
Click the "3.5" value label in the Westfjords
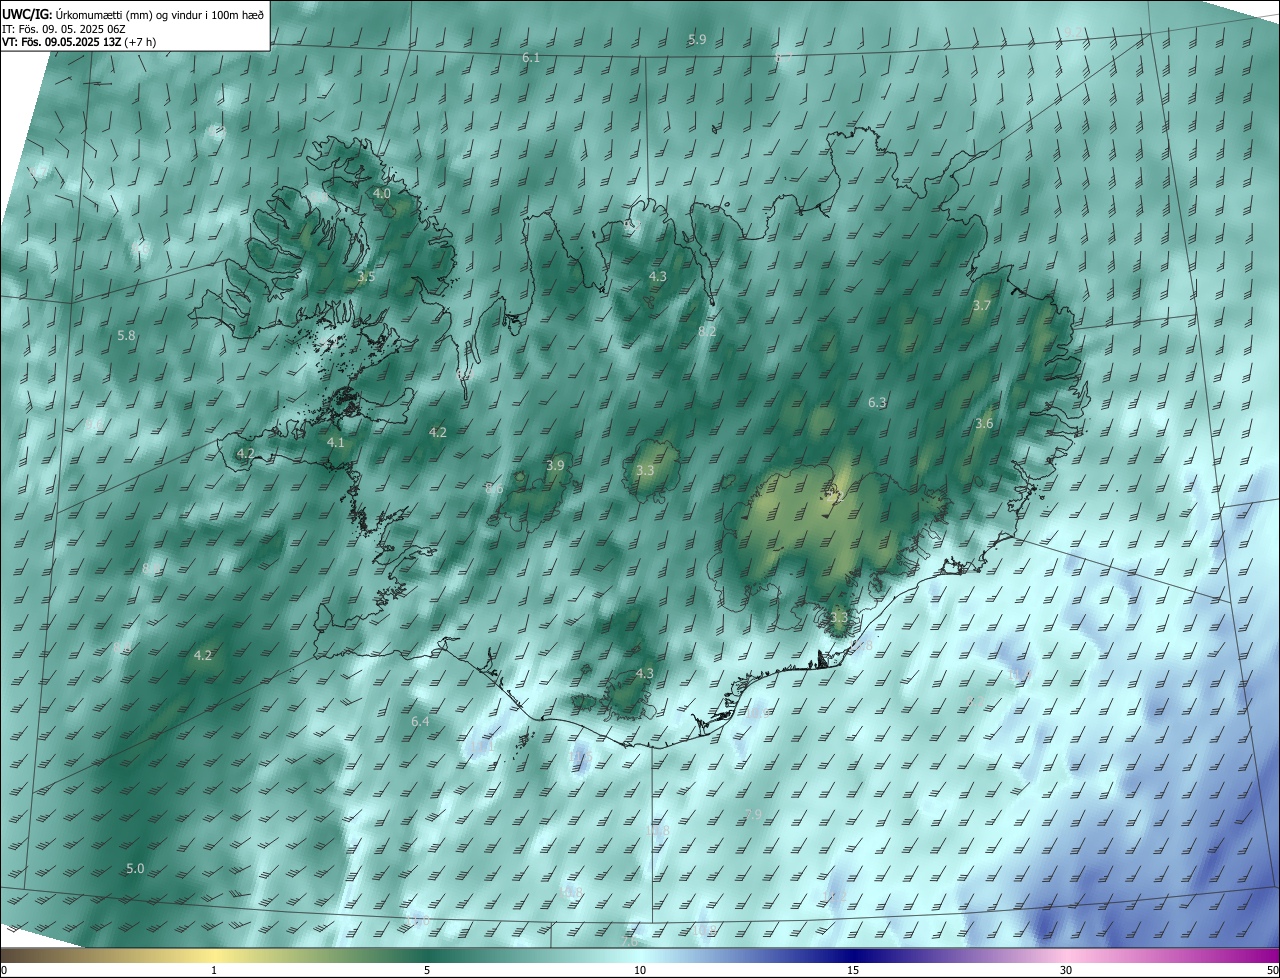[x=366, y=277]
